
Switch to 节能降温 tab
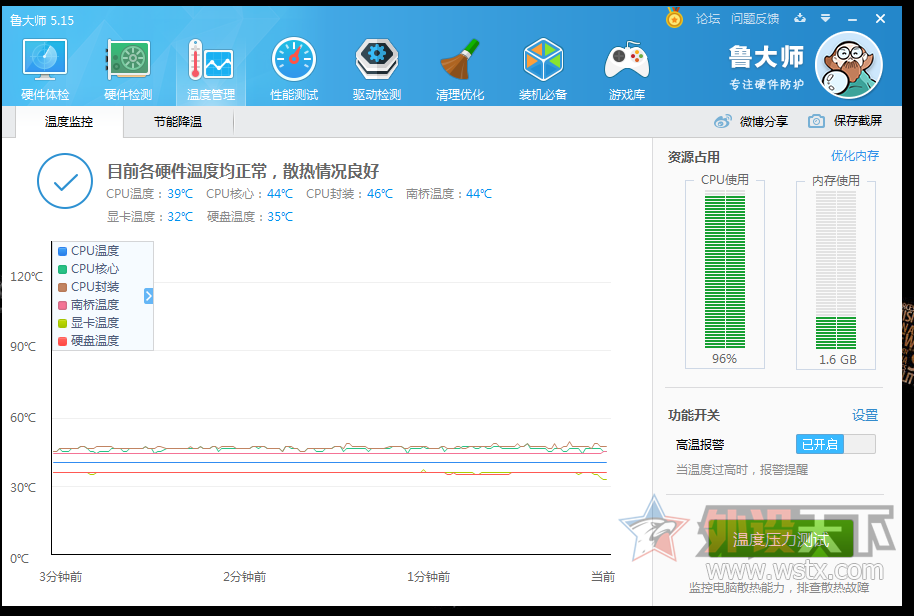(178, 122)
